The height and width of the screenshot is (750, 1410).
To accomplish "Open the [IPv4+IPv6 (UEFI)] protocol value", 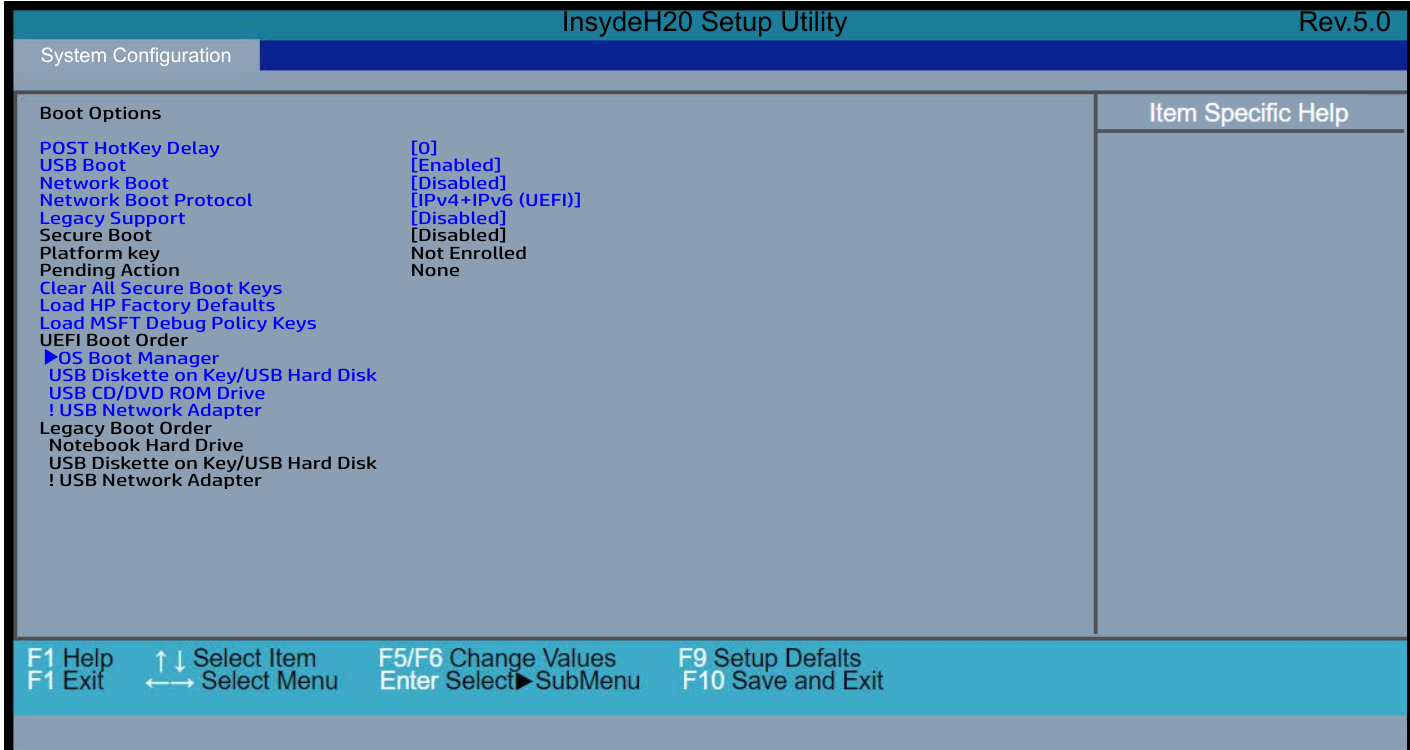I will [x=496, y=200].
